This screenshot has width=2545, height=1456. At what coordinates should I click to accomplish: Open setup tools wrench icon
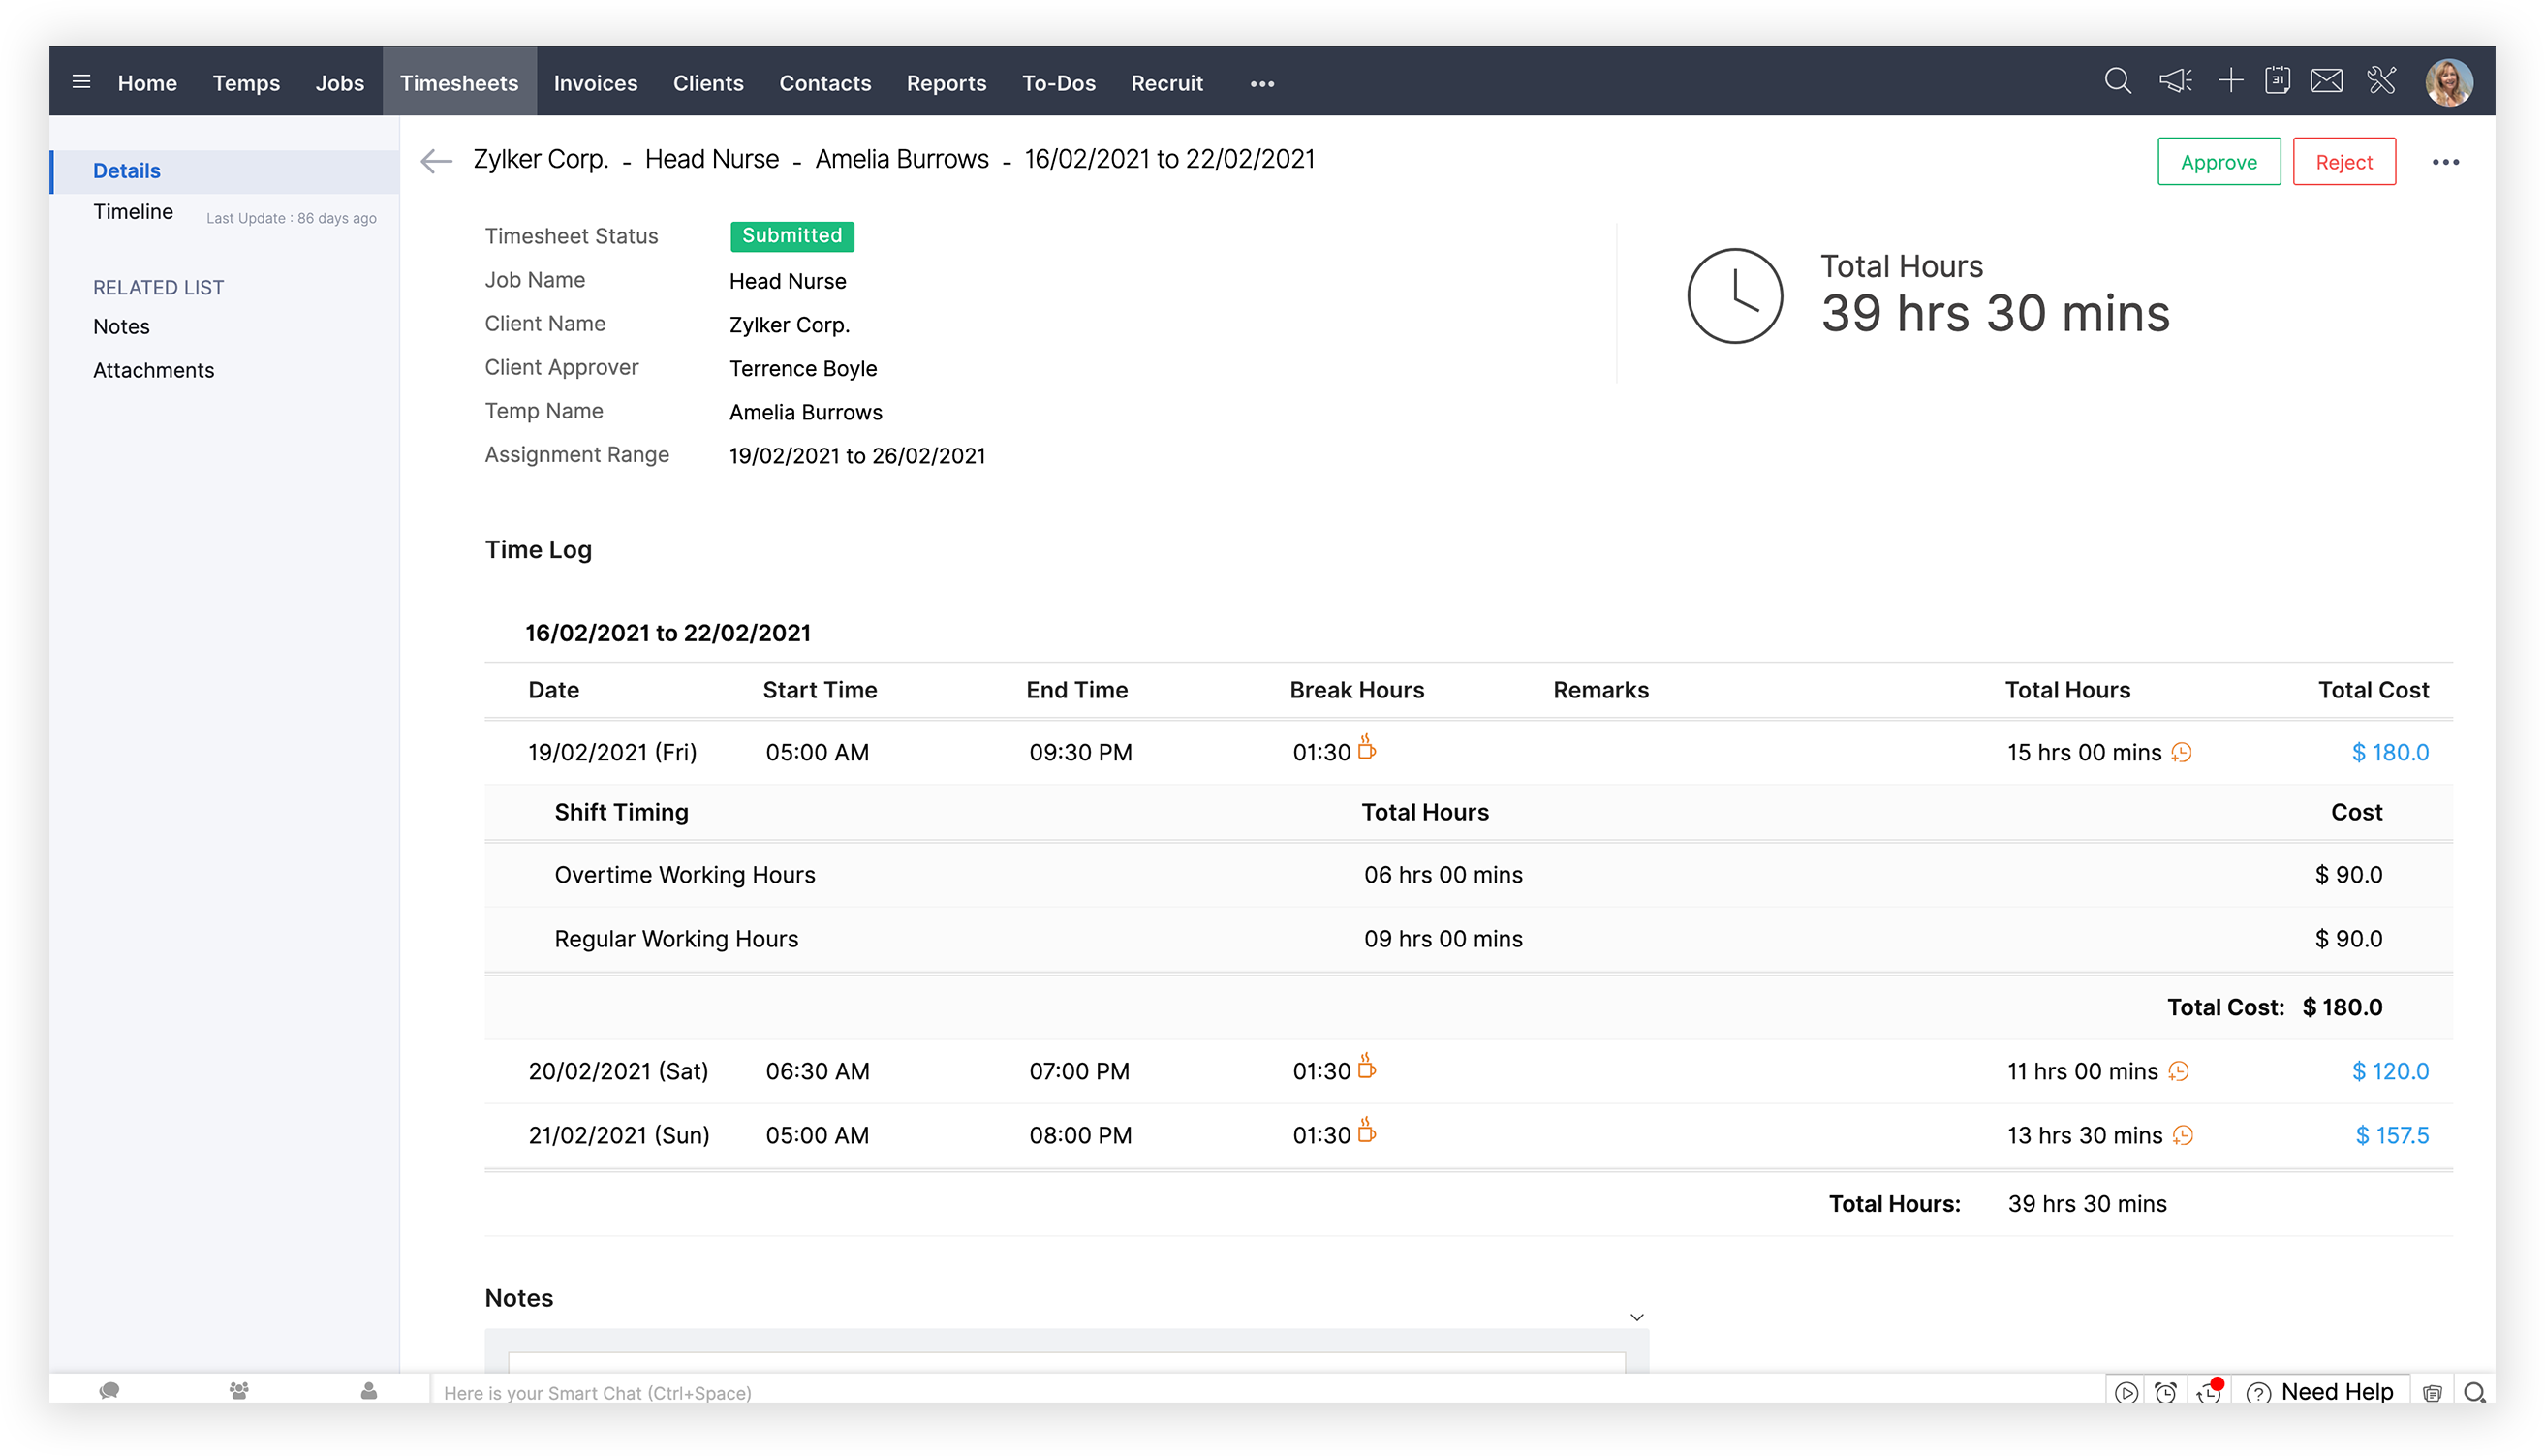point(2381,81)
